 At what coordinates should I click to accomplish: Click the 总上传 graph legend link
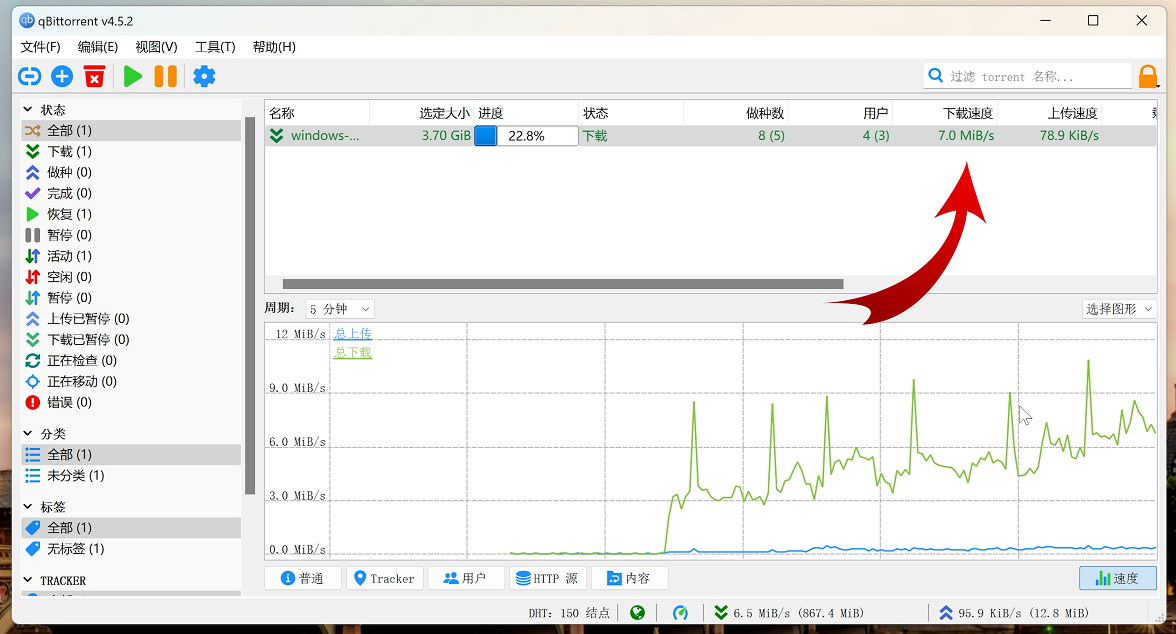[x=352, y=334]
